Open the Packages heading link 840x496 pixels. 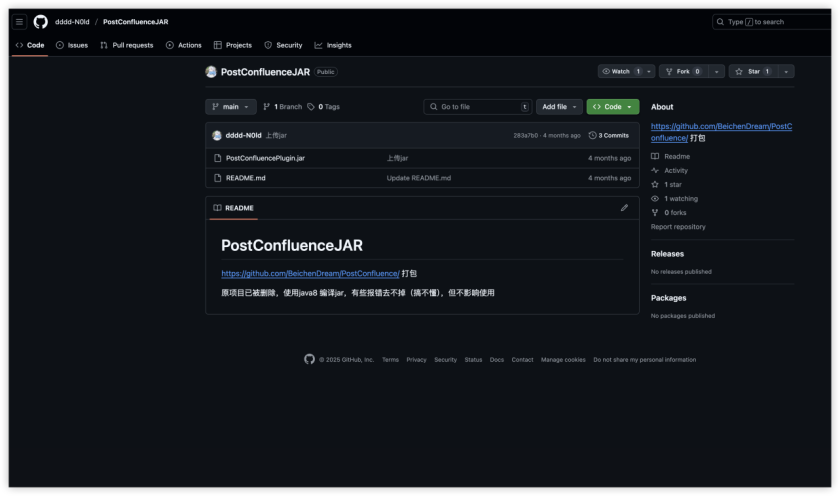point(669,298)
